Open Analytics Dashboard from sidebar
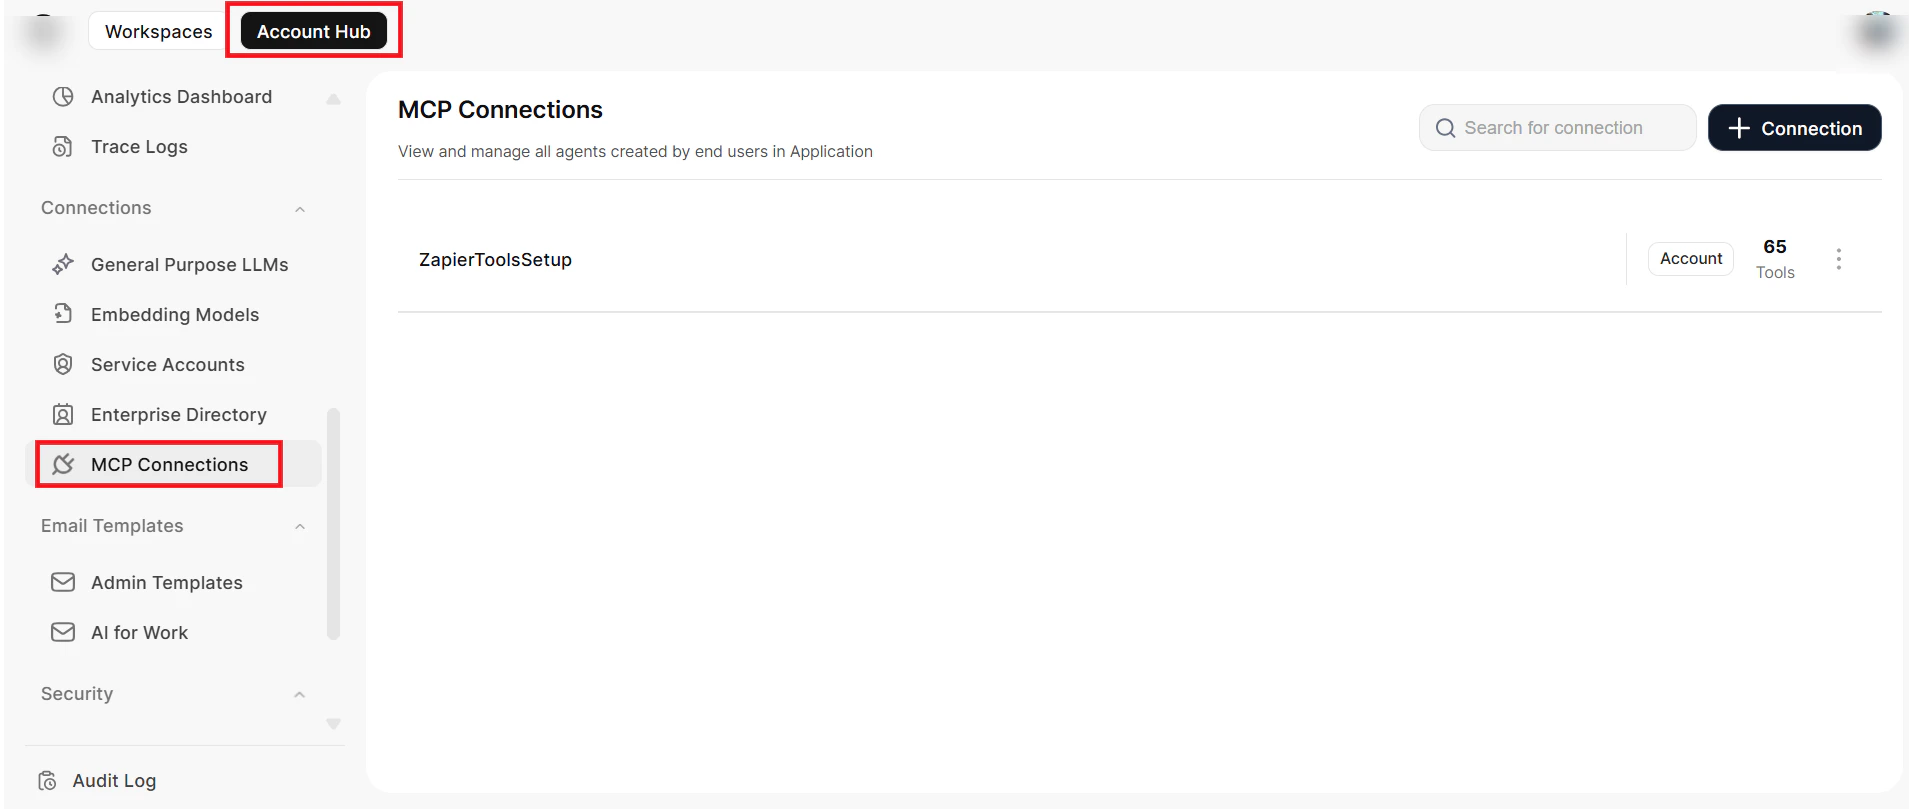The width and height of the screenshot is (1909, 809). [181, 97]
